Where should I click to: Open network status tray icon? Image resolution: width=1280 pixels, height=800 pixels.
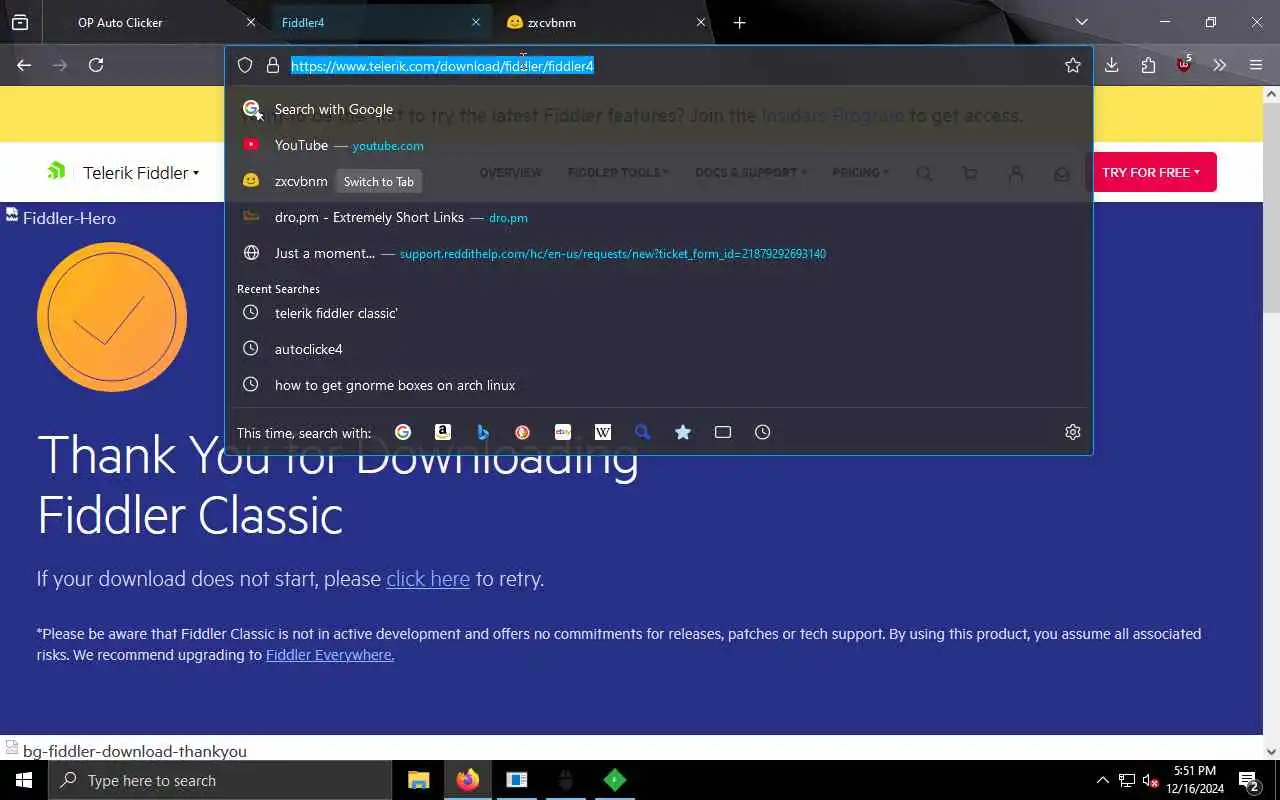[1127, 780]
